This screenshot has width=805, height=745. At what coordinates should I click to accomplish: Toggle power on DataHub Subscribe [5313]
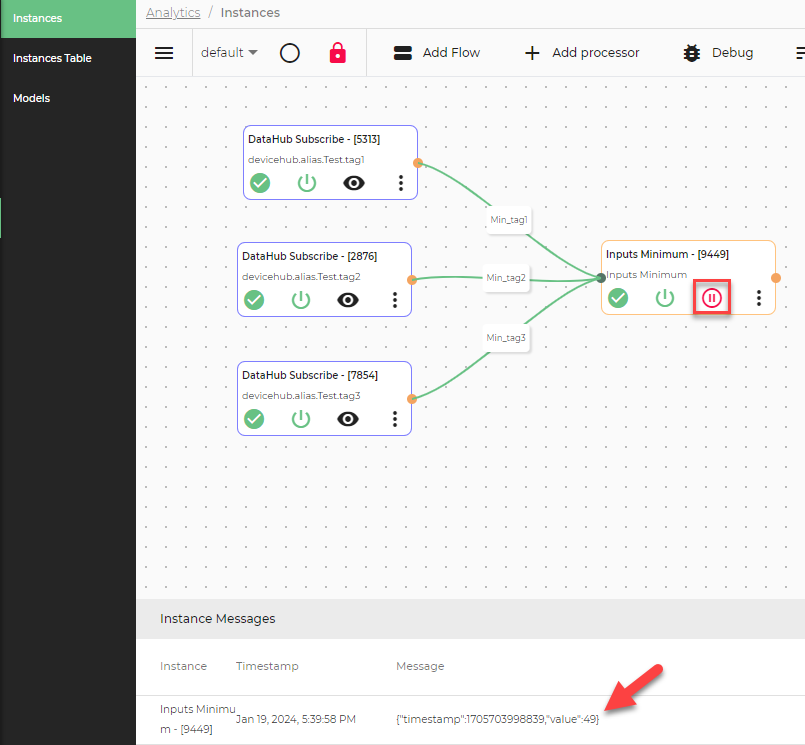coord(307,183)
